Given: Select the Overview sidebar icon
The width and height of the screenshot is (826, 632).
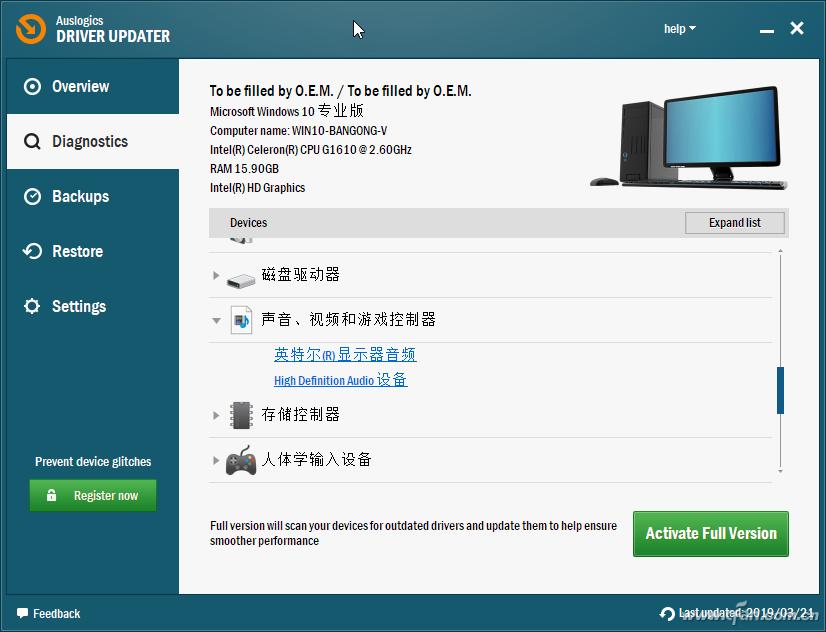Looking at the screenshot, I should 30,86.
